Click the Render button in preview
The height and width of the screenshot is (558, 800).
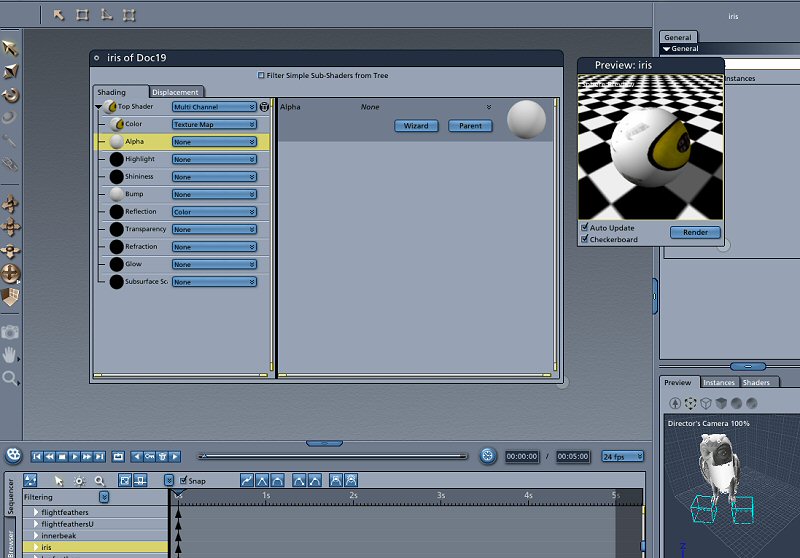[x=694, y=233]
